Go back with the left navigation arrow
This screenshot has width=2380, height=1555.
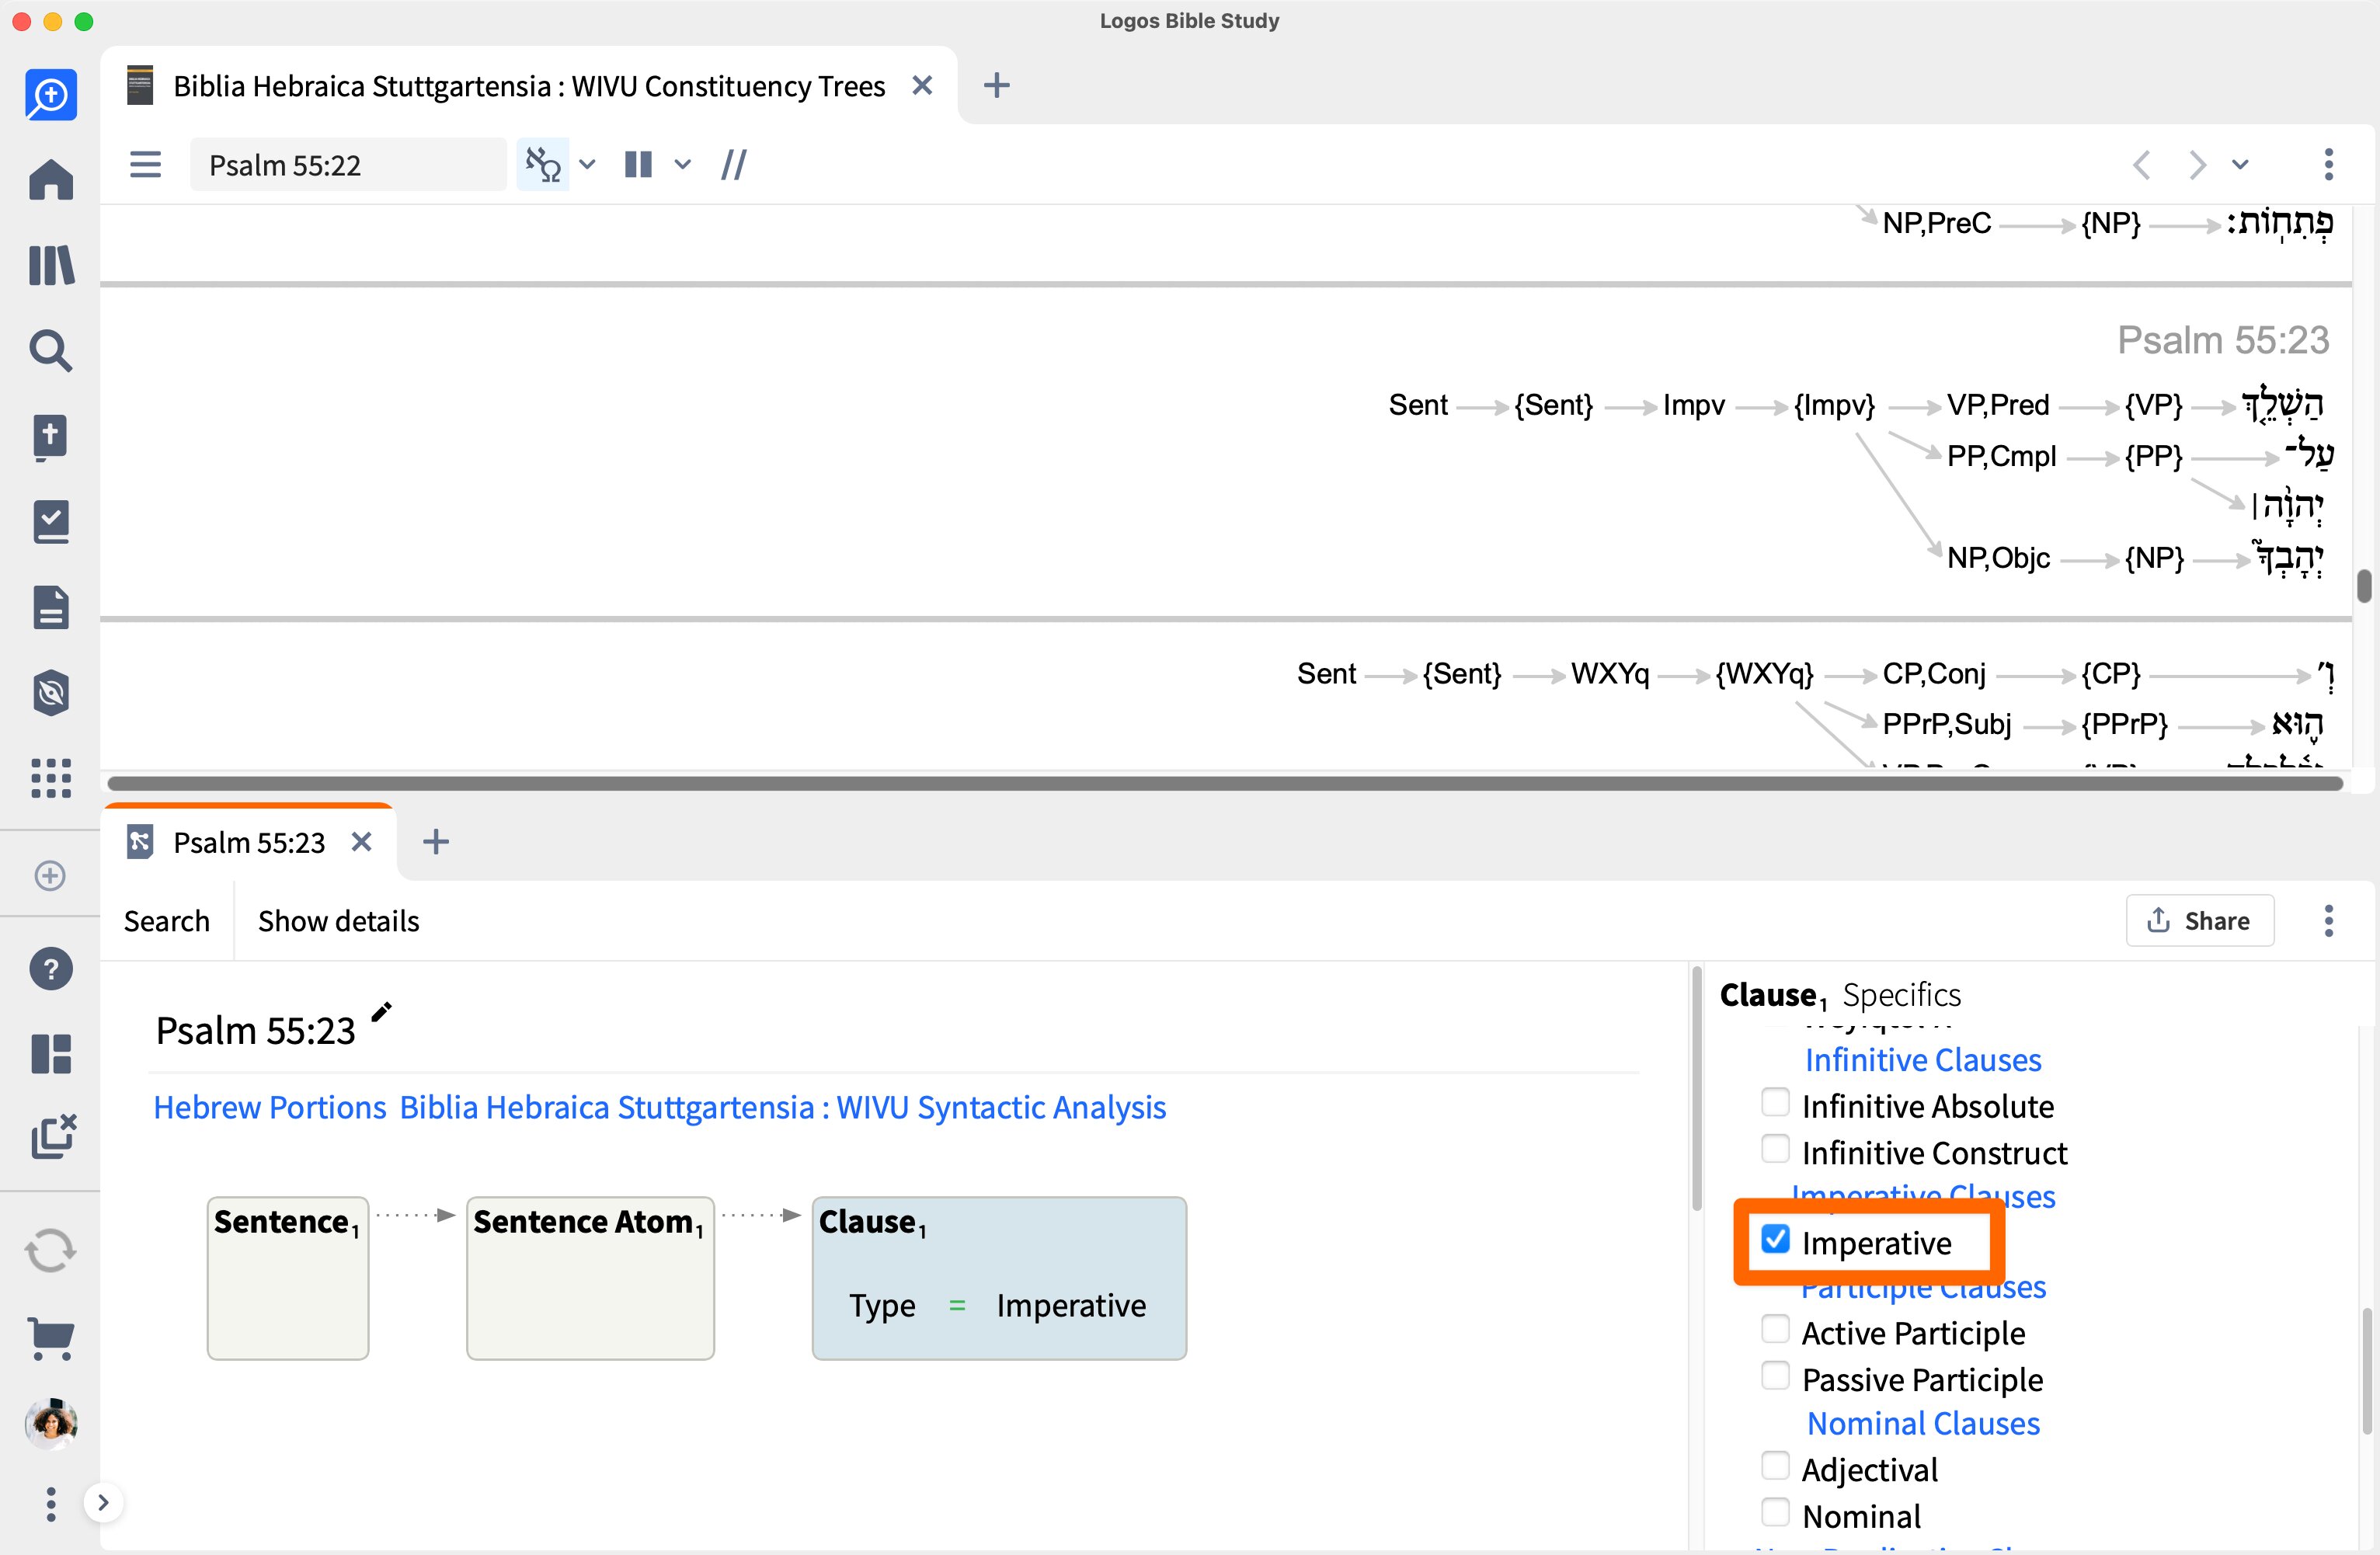(2141, 164)
